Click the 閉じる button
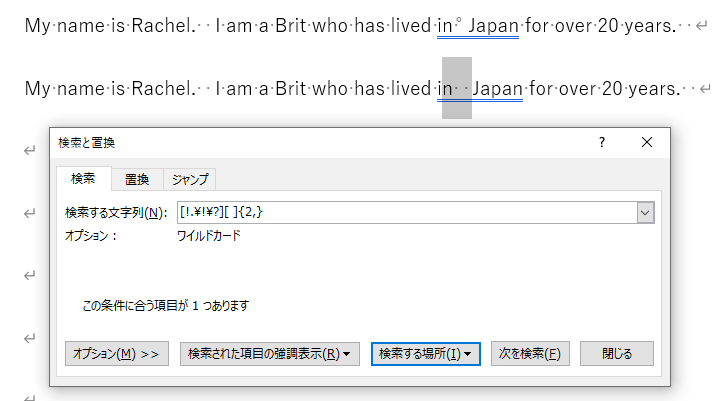 (x=617, y=354)
